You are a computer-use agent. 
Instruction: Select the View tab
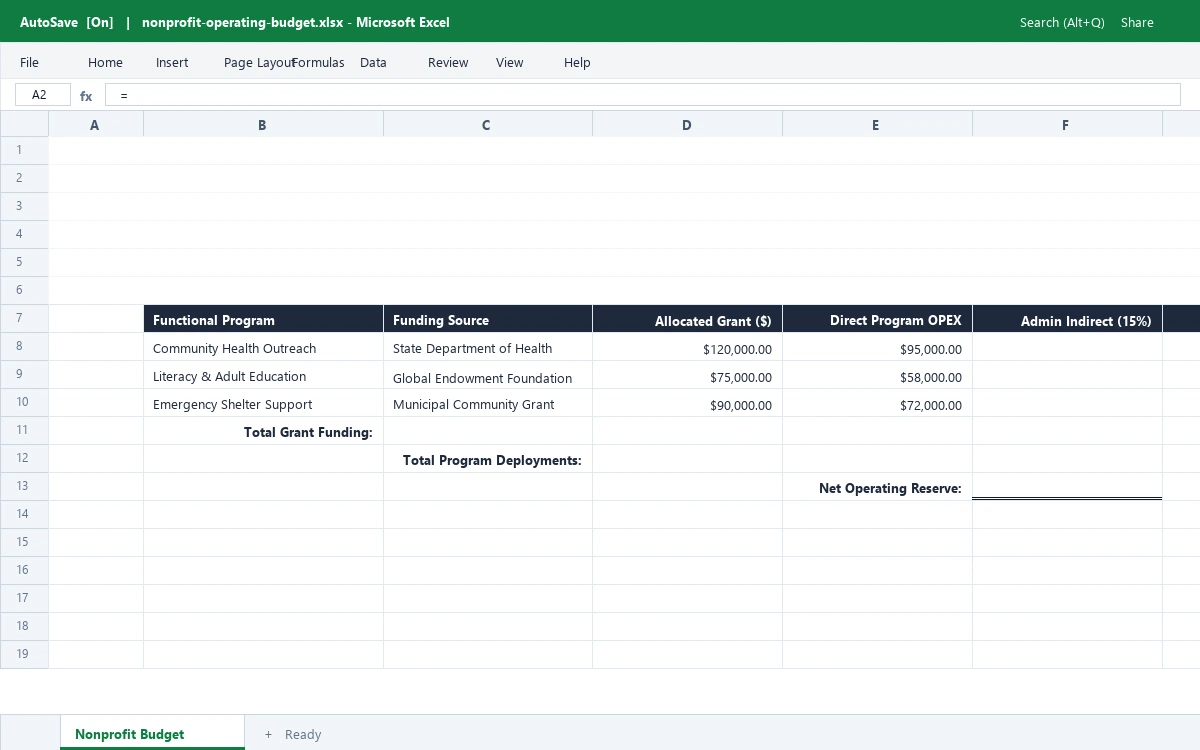point(509,62)
